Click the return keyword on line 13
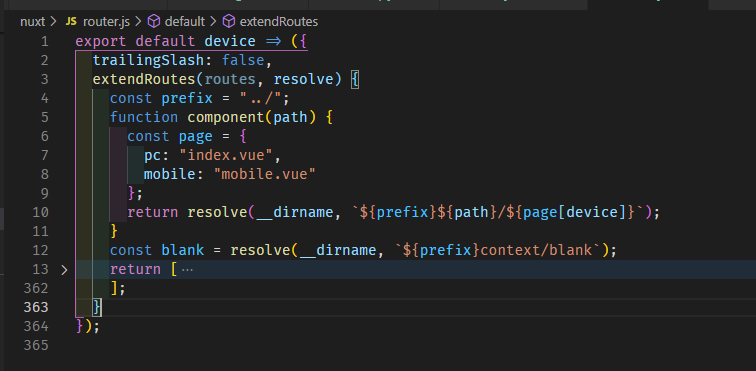Viewport: 756px width, 371px height. 135,269
